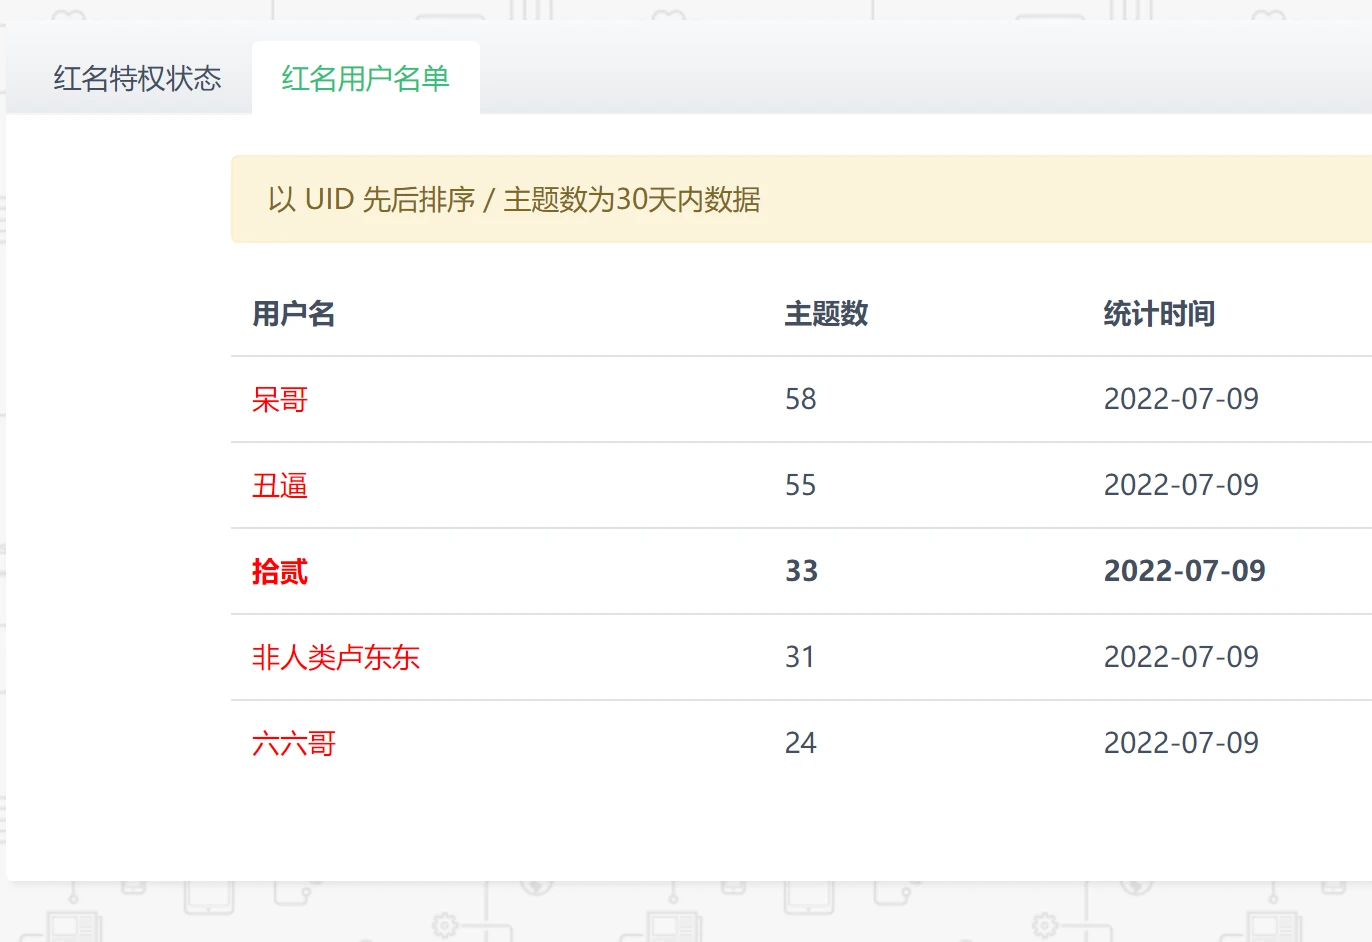Click the bold topic count 33
This screenshot has height=942, width=1372.
801,572
